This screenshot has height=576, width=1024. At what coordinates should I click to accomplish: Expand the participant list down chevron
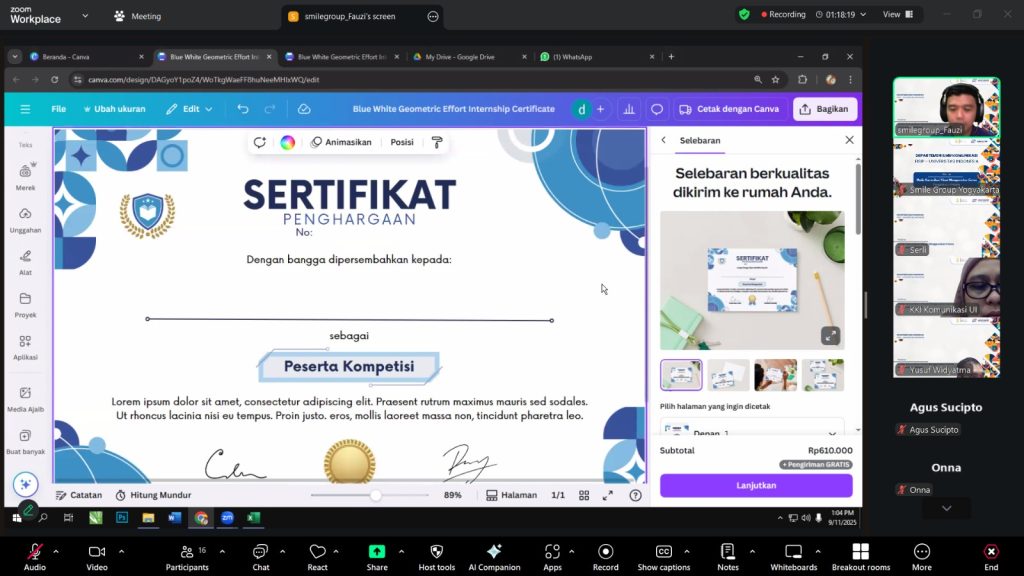(x=946, y=509)
